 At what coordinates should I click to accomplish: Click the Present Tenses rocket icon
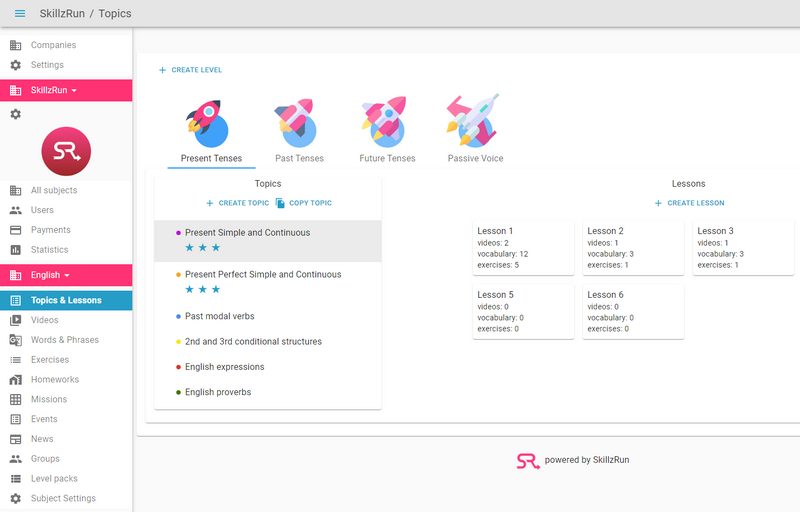[x=207, y=123]
